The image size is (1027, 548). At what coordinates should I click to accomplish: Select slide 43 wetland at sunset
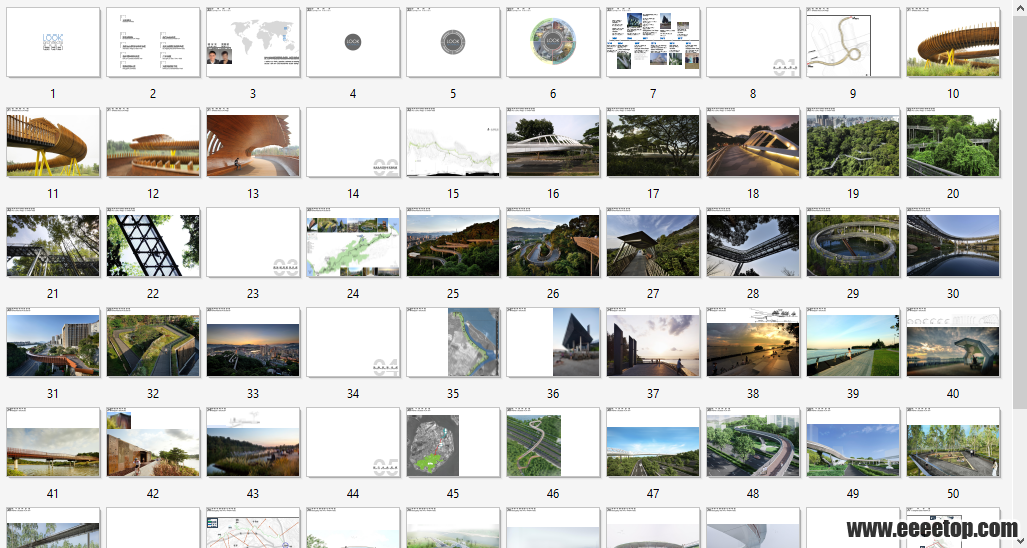[253, 443]
